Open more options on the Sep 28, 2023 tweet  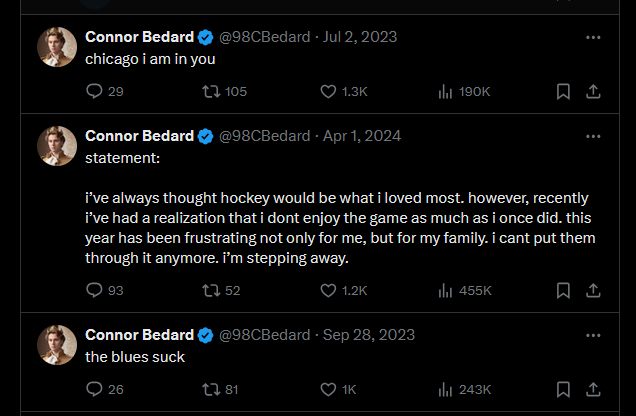593,335
